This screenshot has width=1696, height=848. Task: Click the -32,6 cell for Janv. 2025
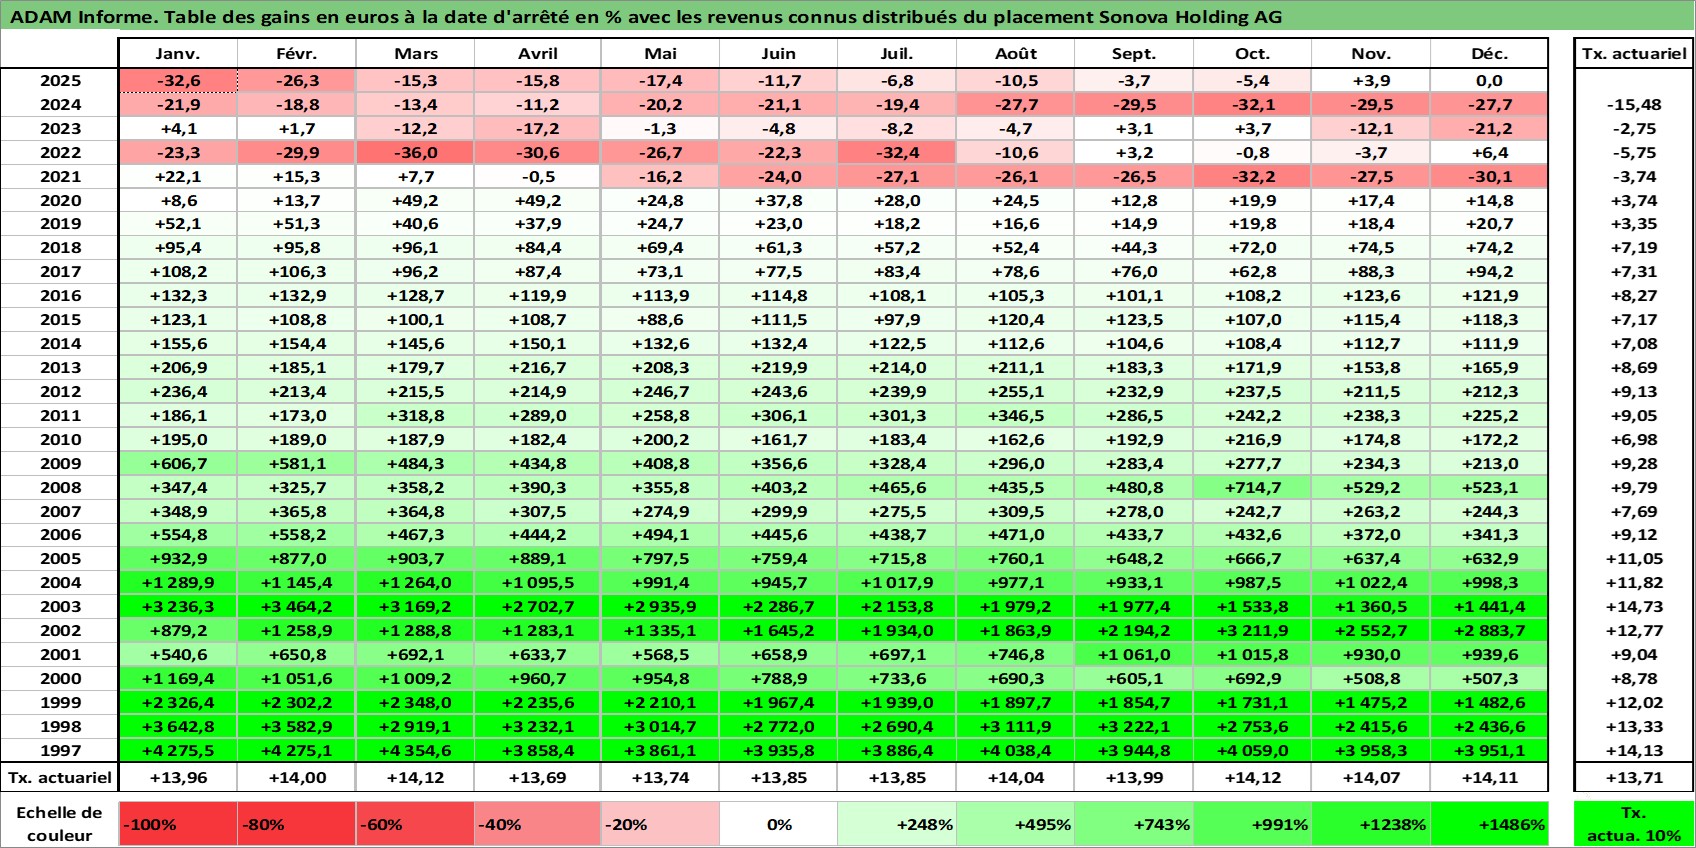tap(178, 81)
